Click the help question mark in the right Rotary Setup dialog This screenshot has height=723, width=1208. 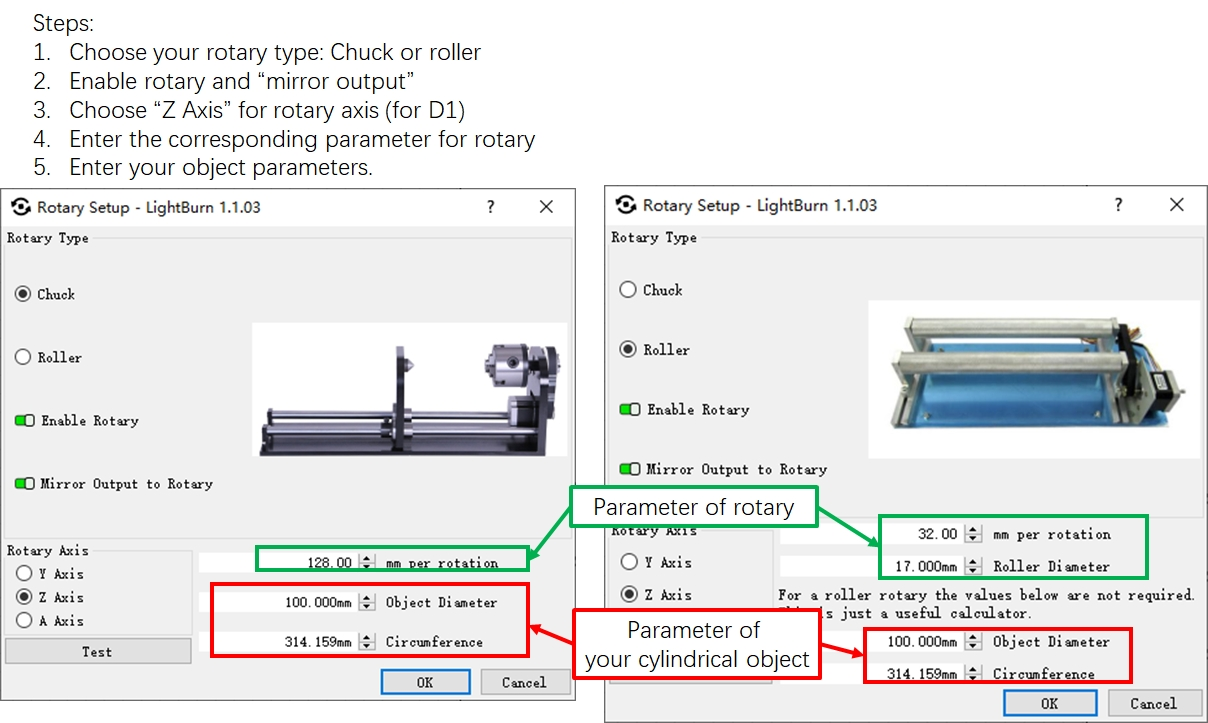tap(1118, 205)
